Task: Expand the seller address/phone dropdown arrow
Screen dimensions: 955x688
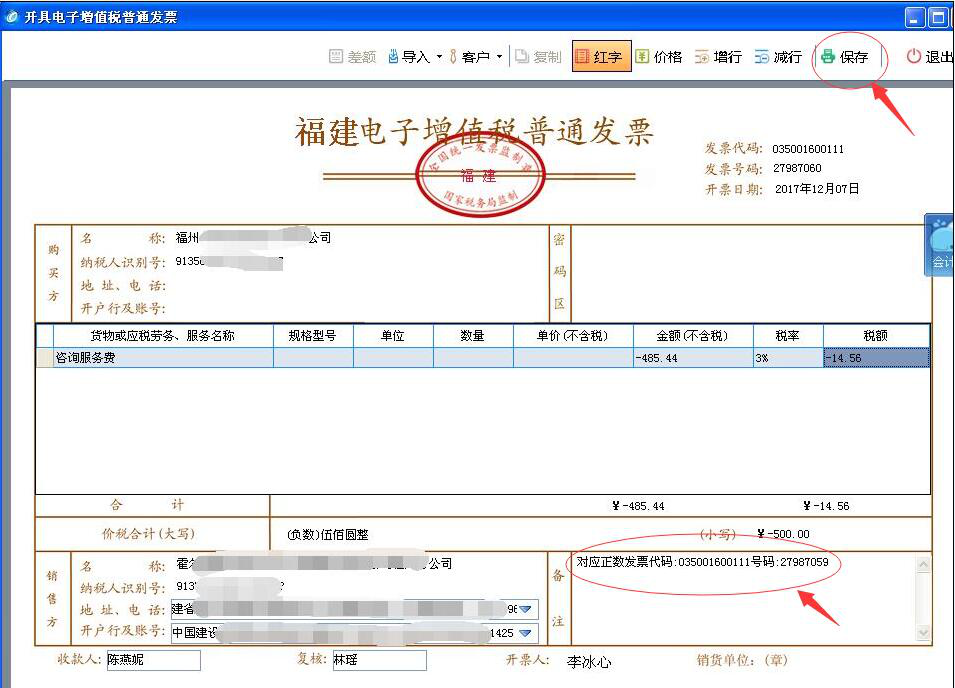Action: [525, 609]
